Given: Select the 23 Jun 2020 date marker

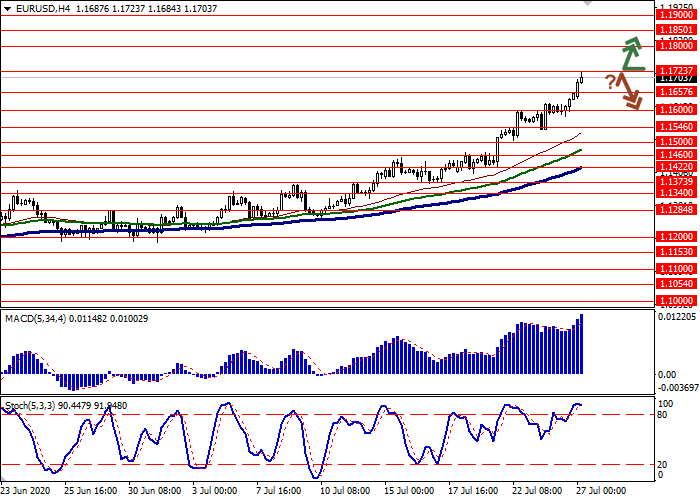Looking at the screenshot, I should 26,492.
